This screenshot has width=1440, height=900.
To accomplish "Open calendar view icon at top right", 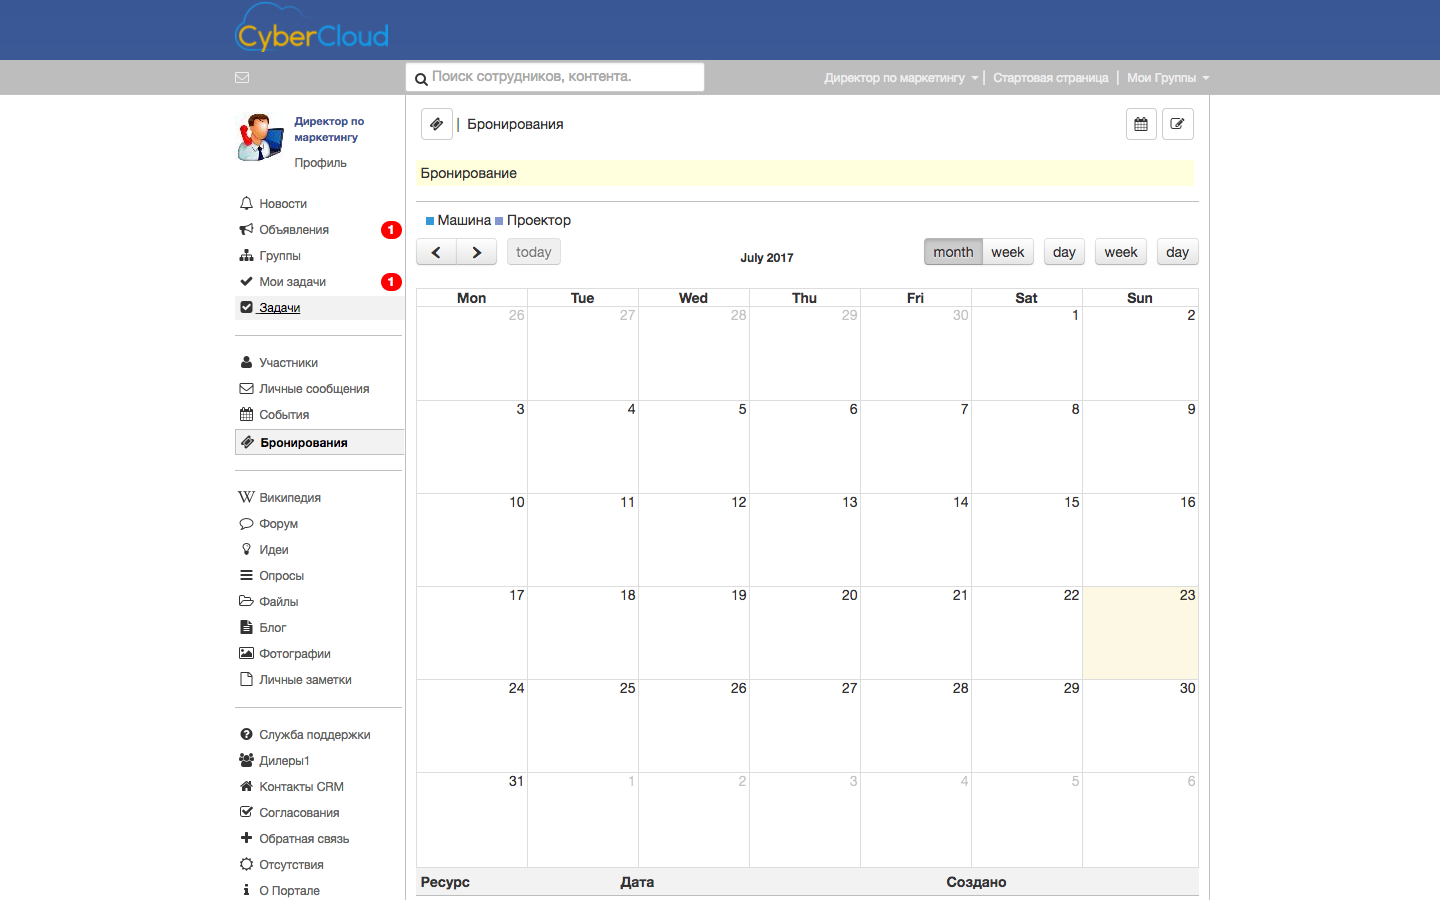I will 1141,124.
